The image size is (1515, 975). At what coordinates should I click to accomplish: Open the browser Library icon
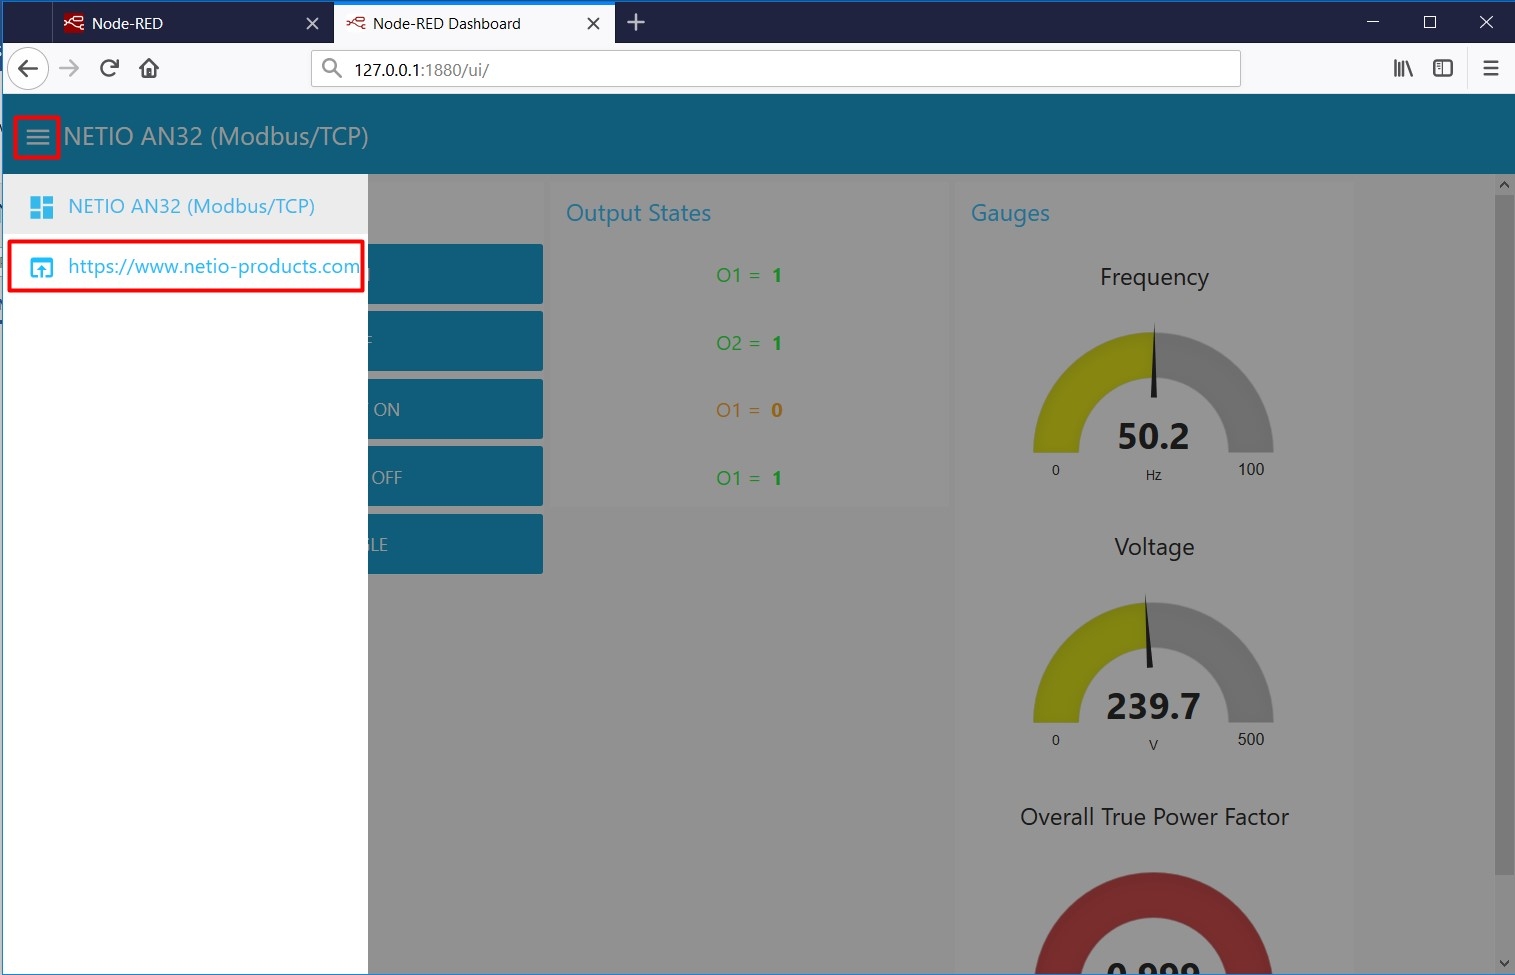click(1403, 68)
